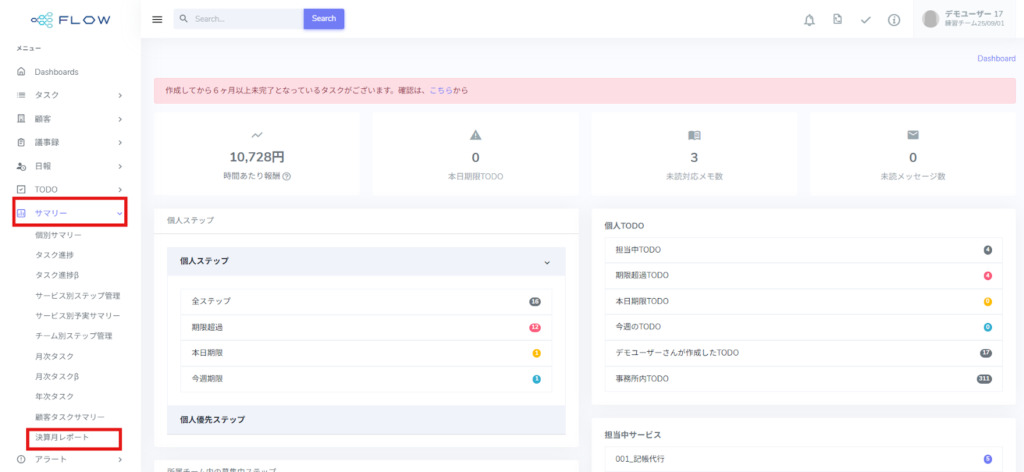Open the info circle icon
Screen dimensions: 1024x472
[894, 20]
